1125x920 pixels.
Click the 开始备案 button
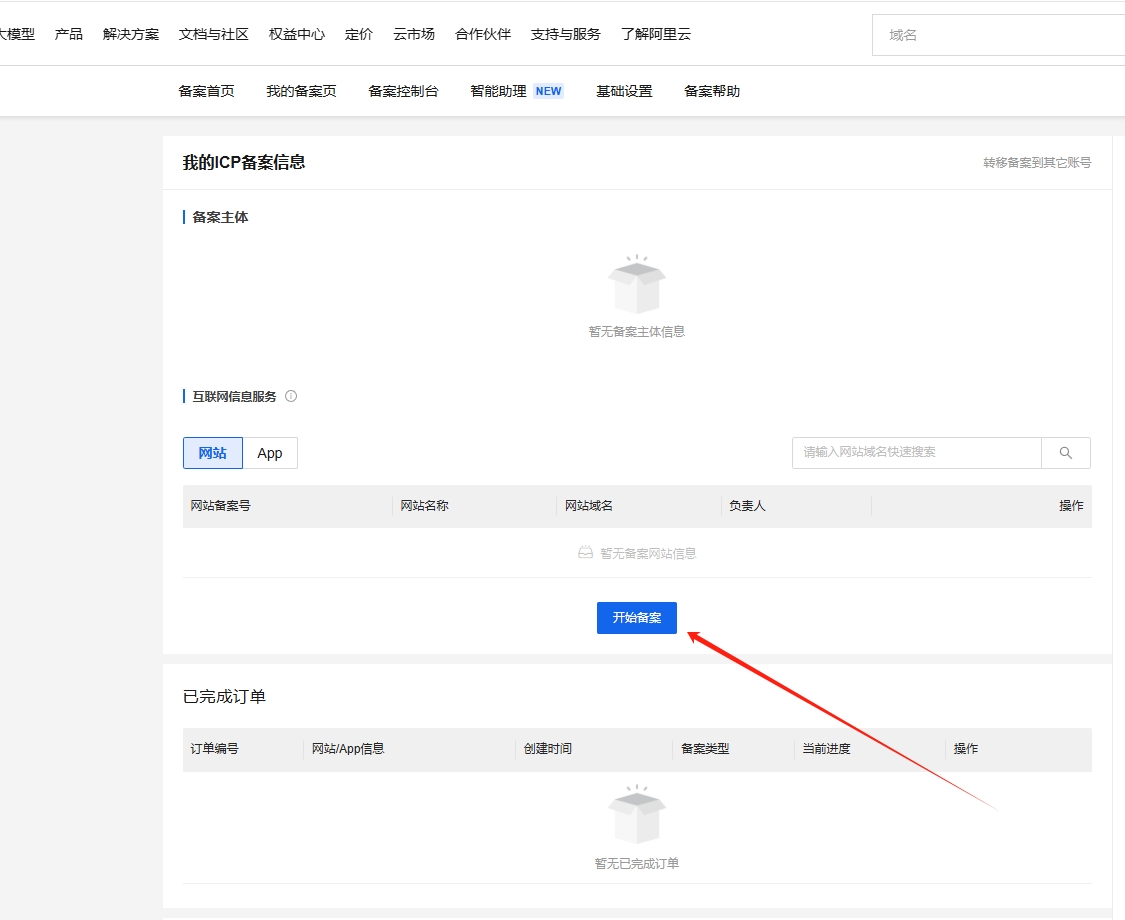[x=636, y=617]
